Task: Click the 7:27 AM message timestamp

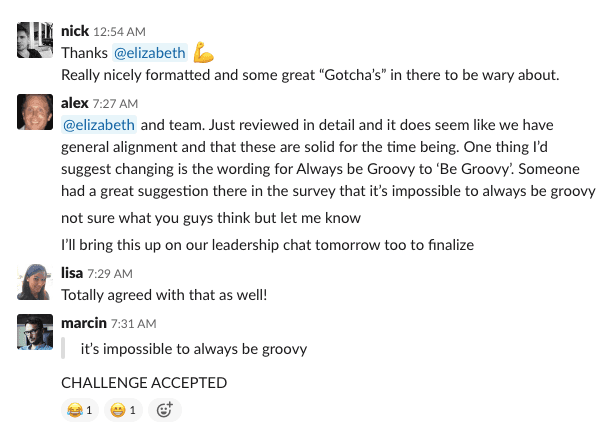Action: tap(114, 103)
